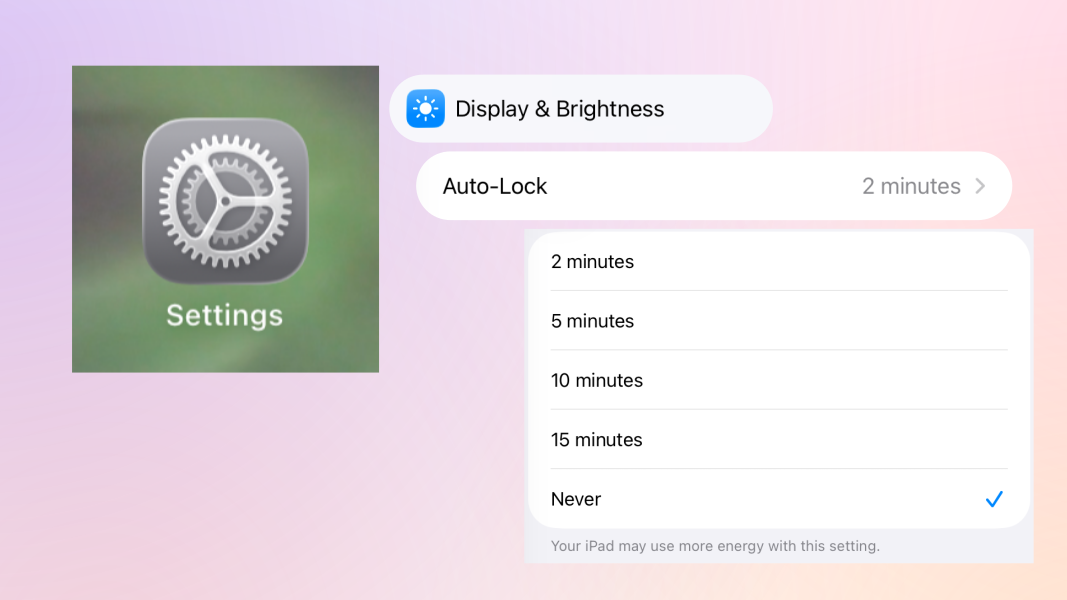
Task: Tap the Settings app on the home screen
Action: point(225,218)
